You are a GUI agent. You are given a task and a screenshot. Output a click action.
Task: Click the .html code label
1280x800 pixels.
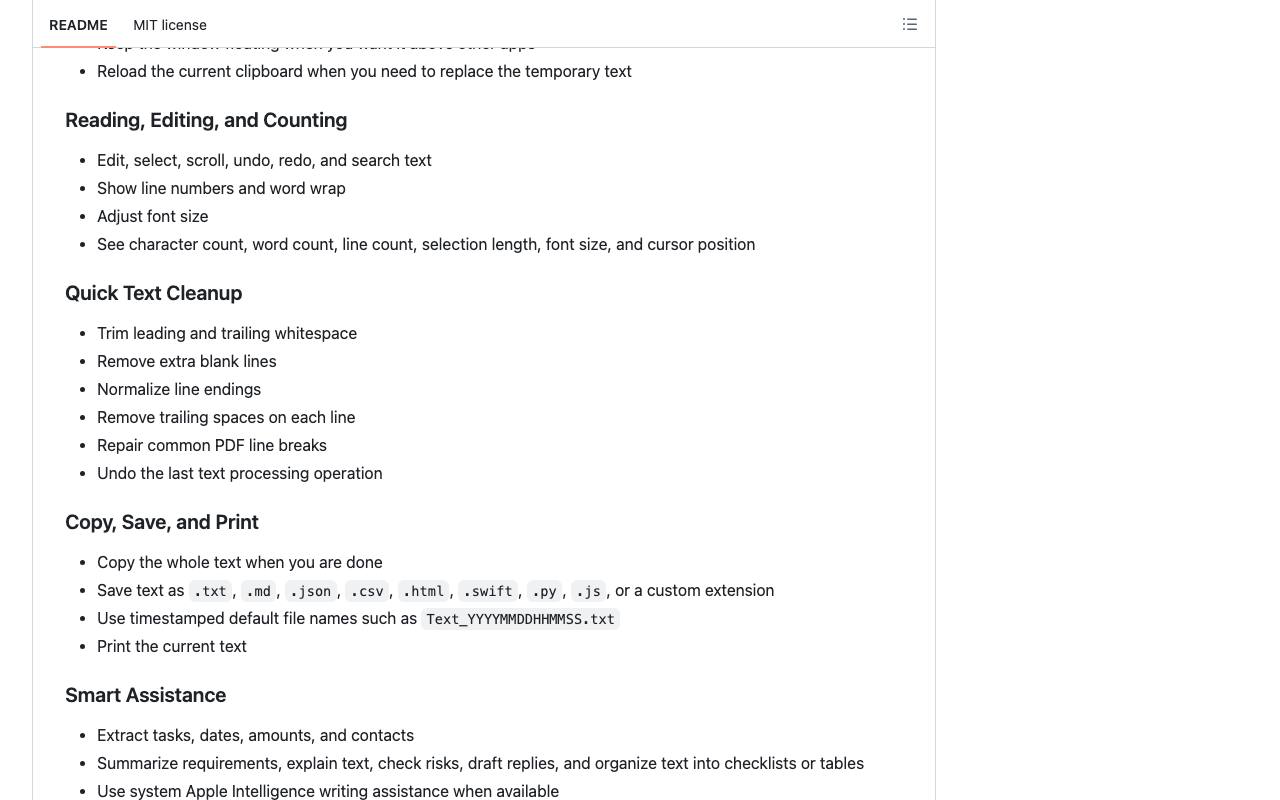point(423,591)
